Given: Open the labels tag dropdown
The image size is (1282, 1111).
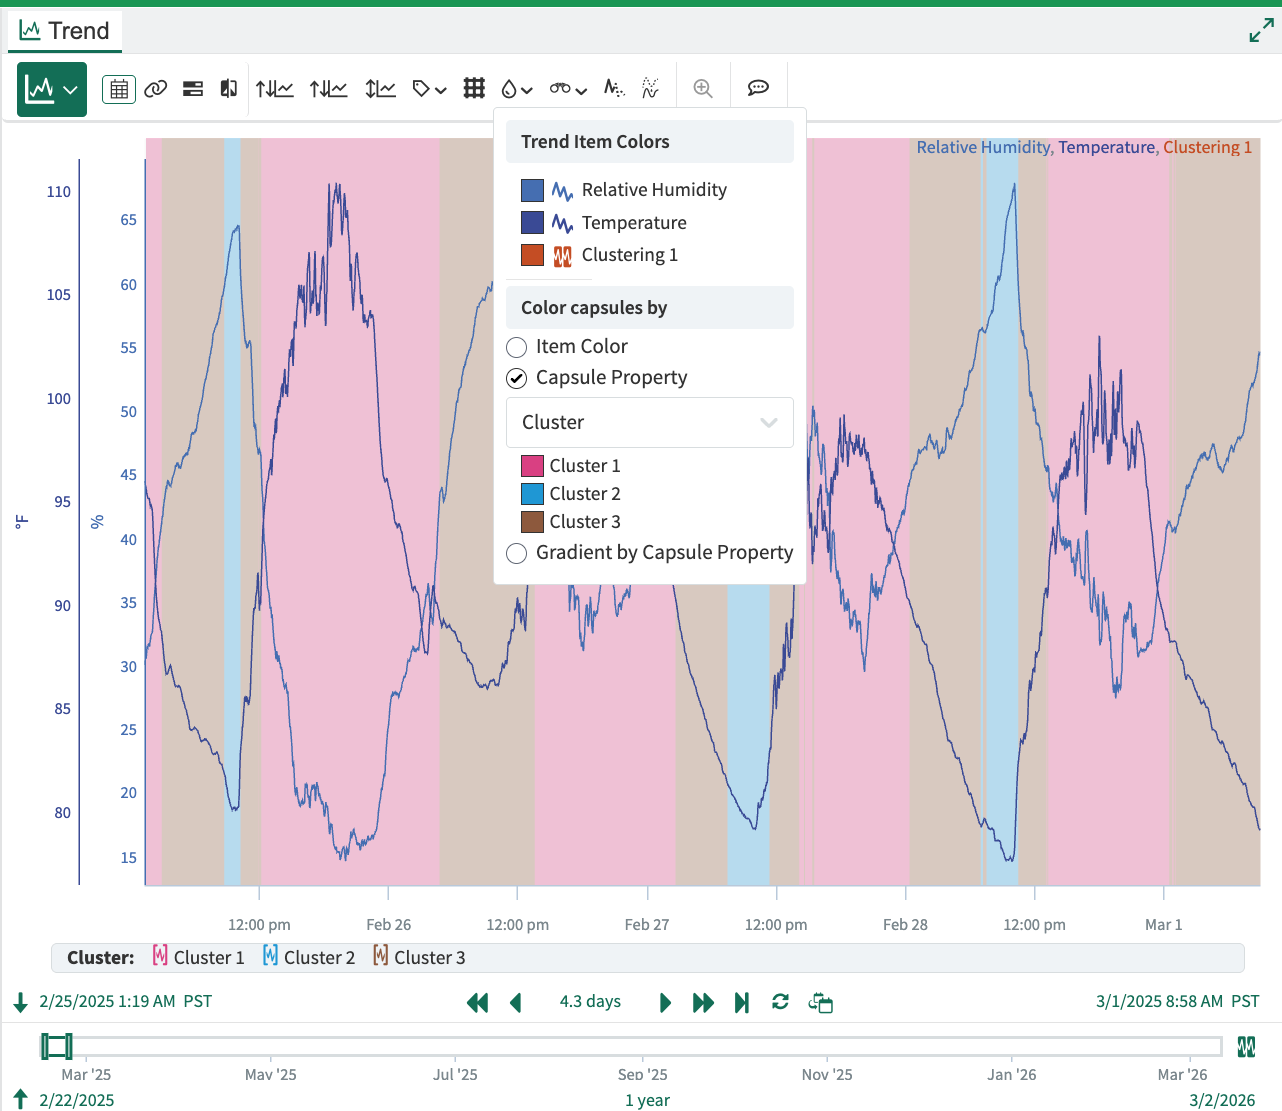Looking at the screenshot, I should pyautogui.click(x=429, y=89).
